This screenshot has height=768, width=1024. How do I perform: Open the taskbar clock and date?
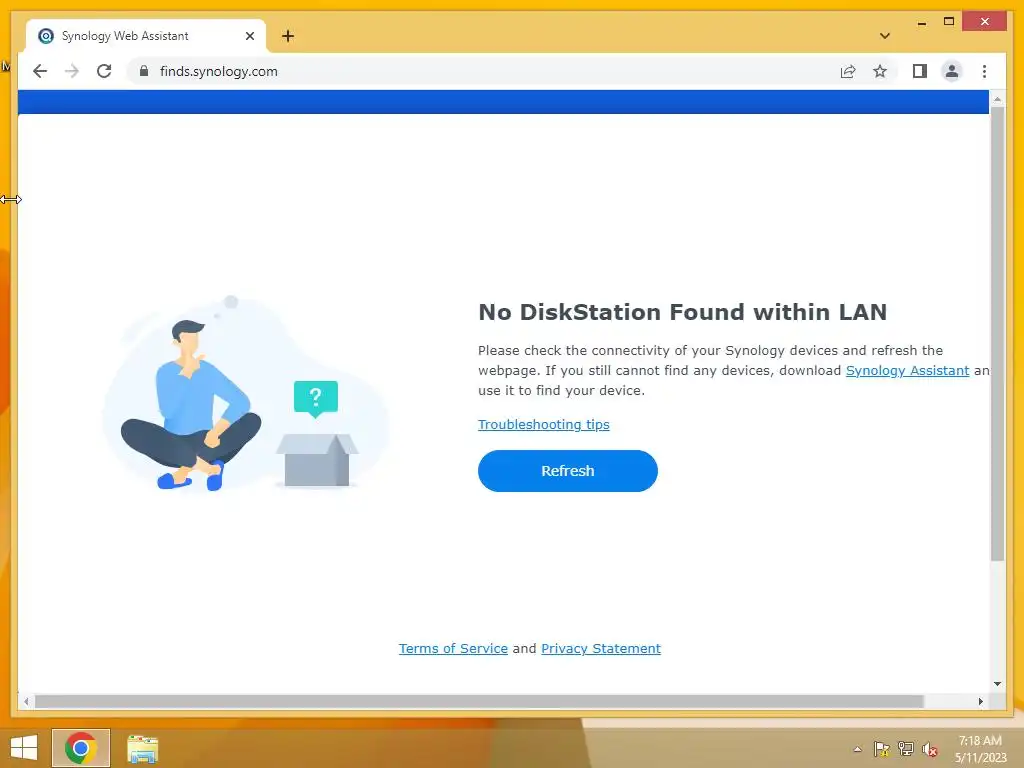point(980,749)
